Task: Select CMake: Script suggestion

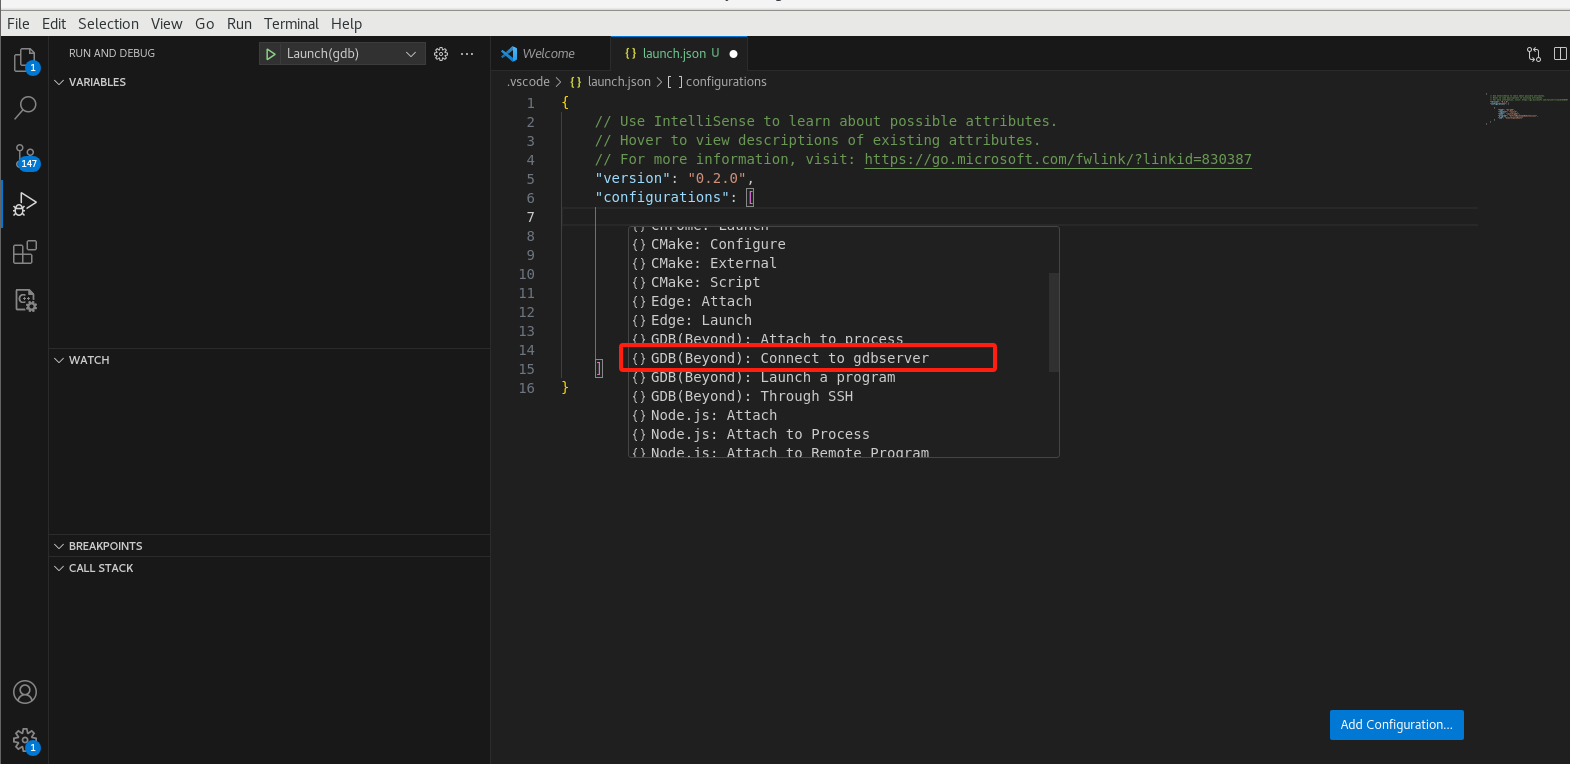Action: [842, 283]
